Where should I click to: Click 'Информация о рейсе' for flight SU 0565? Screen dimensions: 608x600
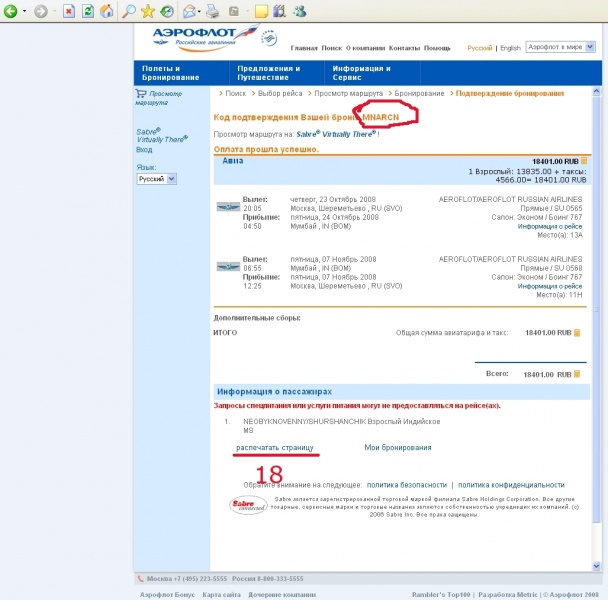pos(550,227)
